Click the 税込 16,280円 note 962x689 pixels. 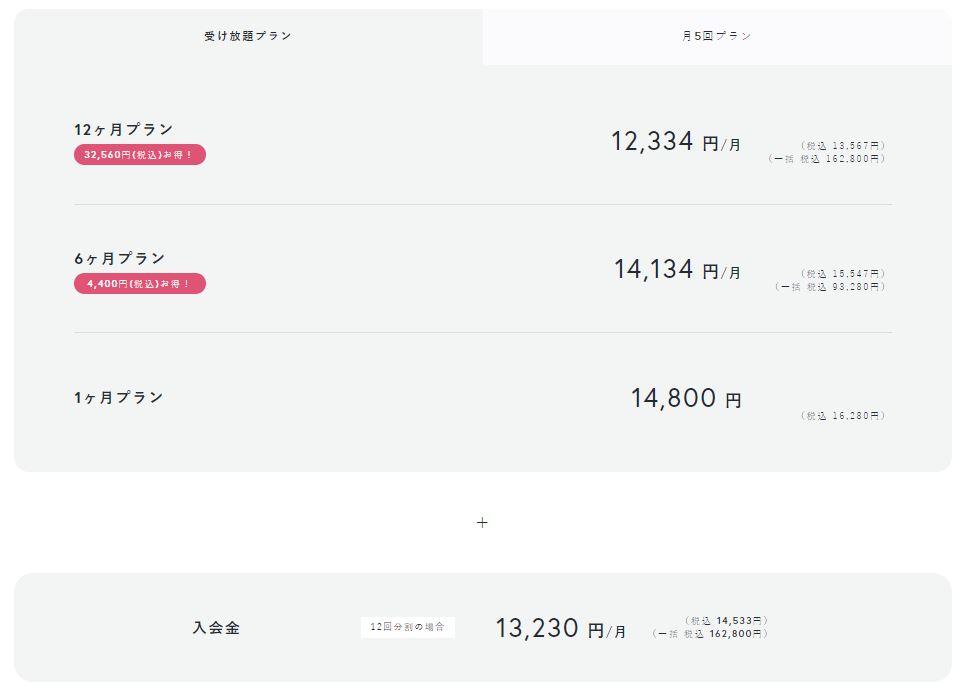(843, 416)
